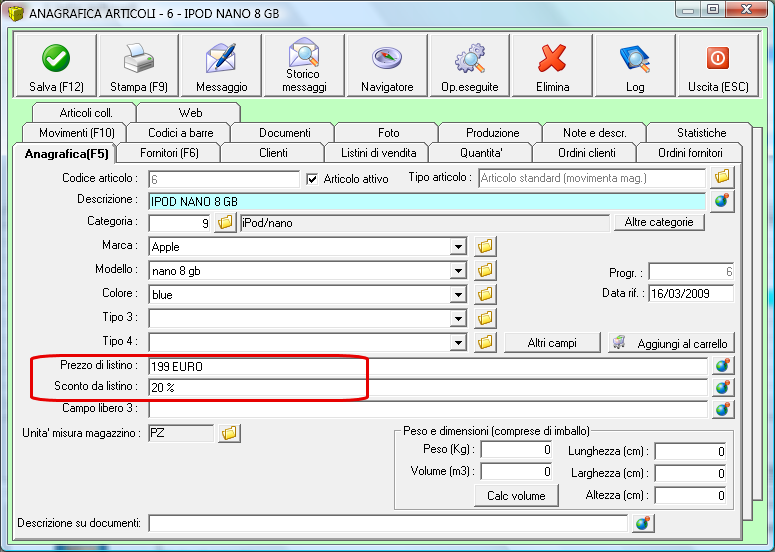Click the Salva (F12) green checkmark button
775x552 pixels.
tap(56, 65)
